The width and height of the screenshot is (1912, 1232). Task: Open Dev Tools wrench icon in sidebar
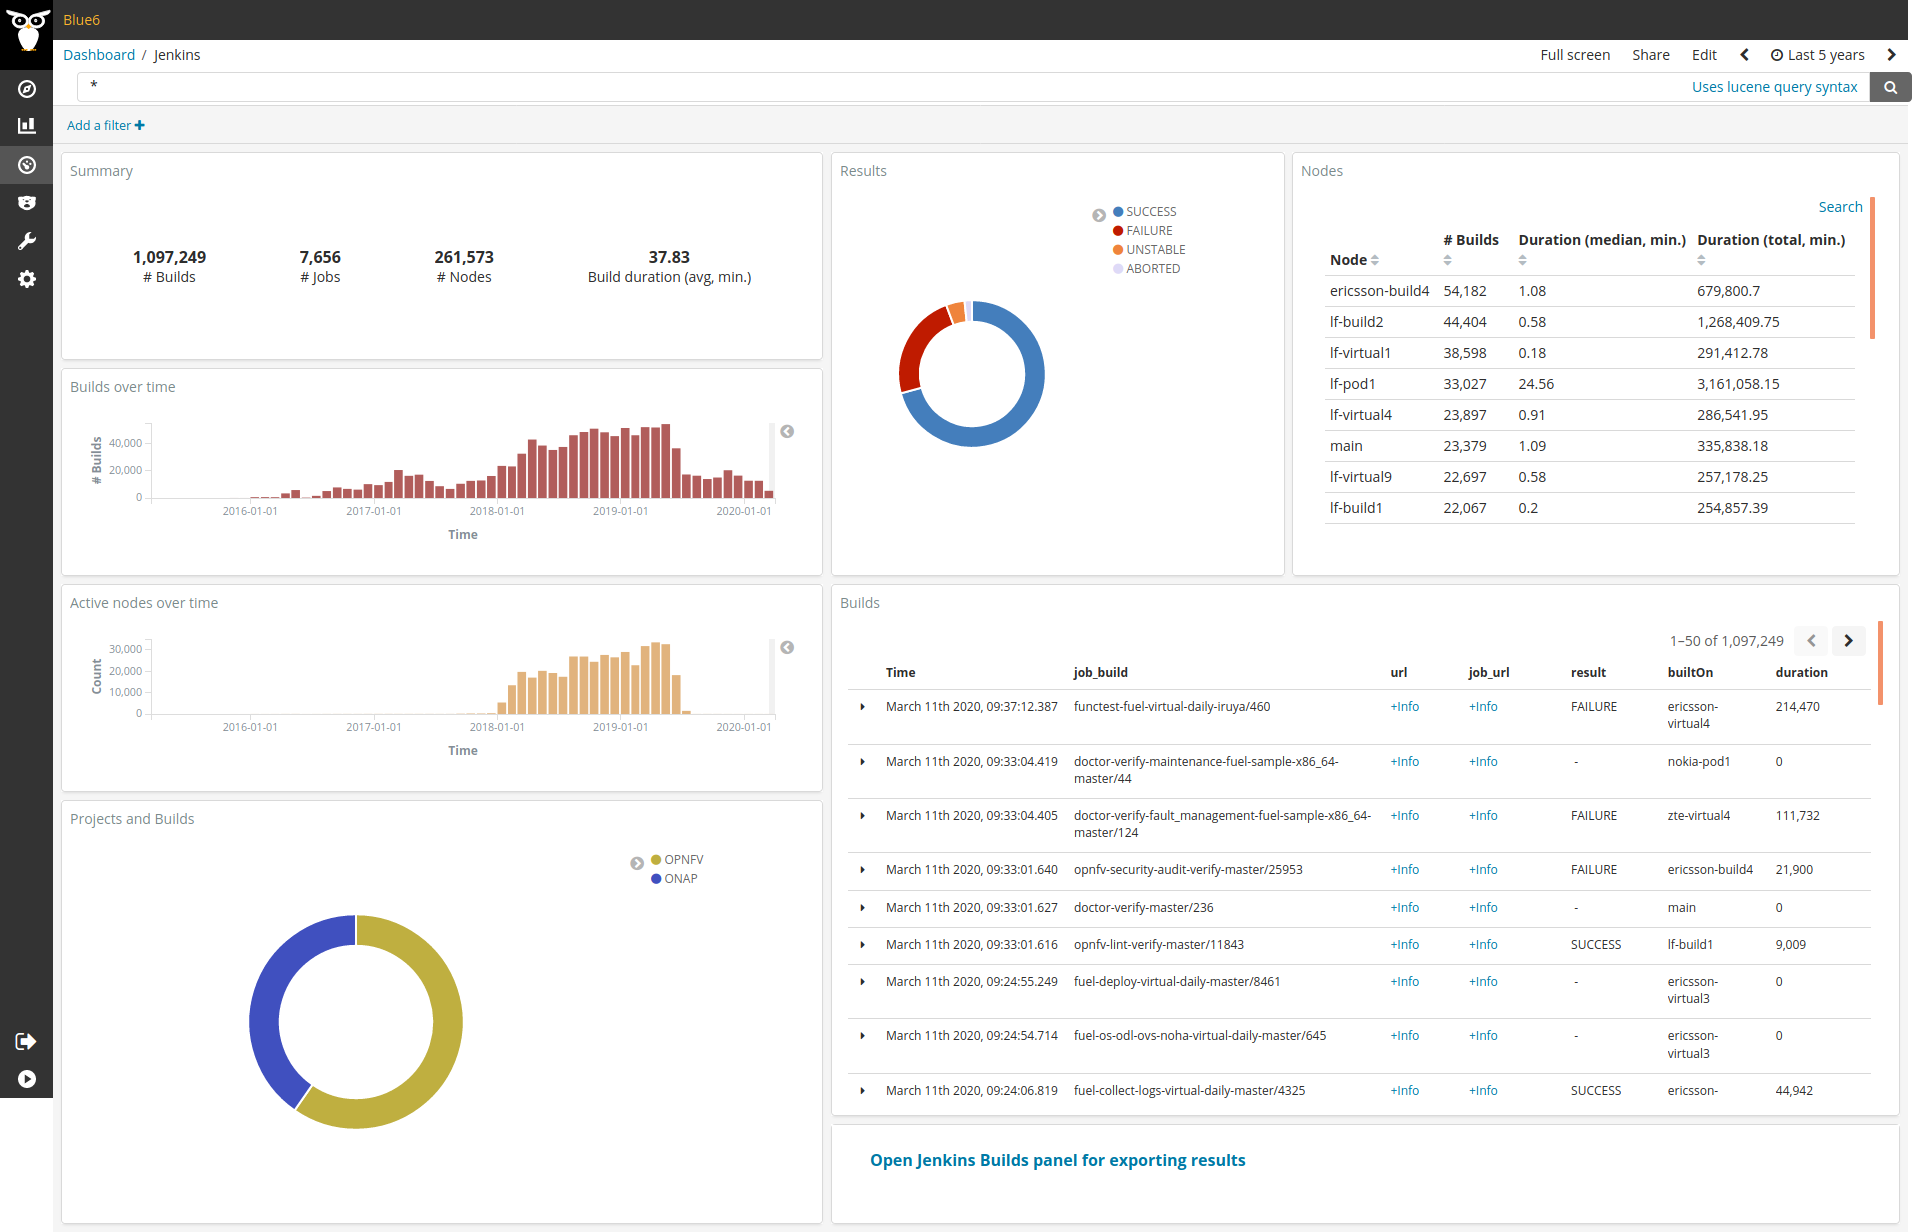point(27,241)
